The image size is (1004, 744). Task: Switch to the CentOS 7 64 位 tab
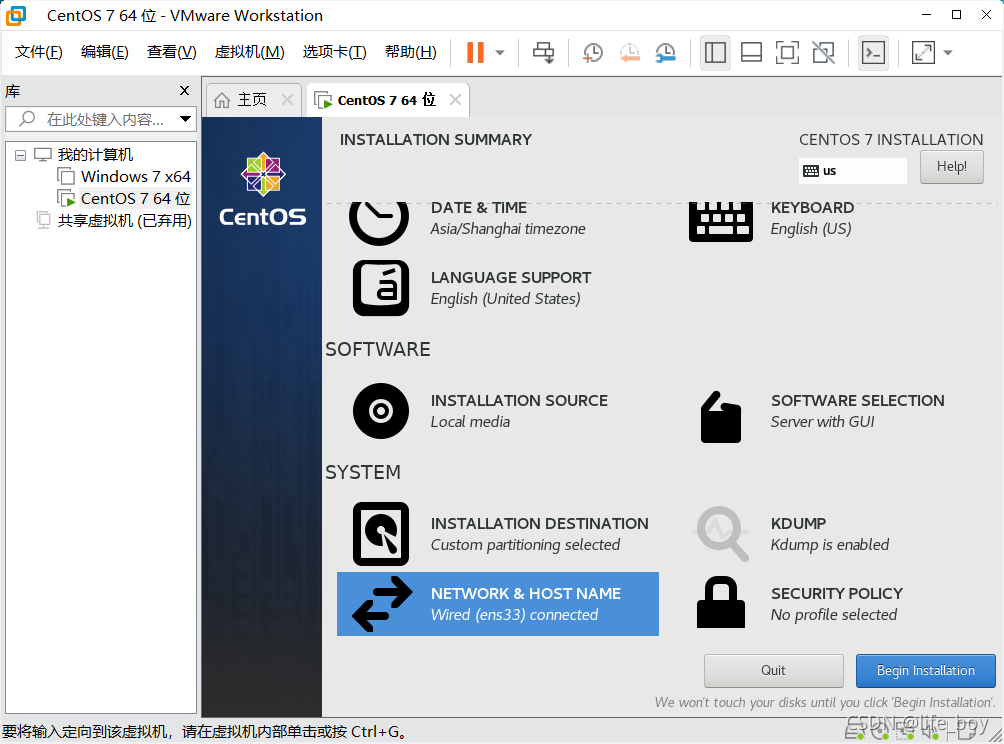[386, 100]
